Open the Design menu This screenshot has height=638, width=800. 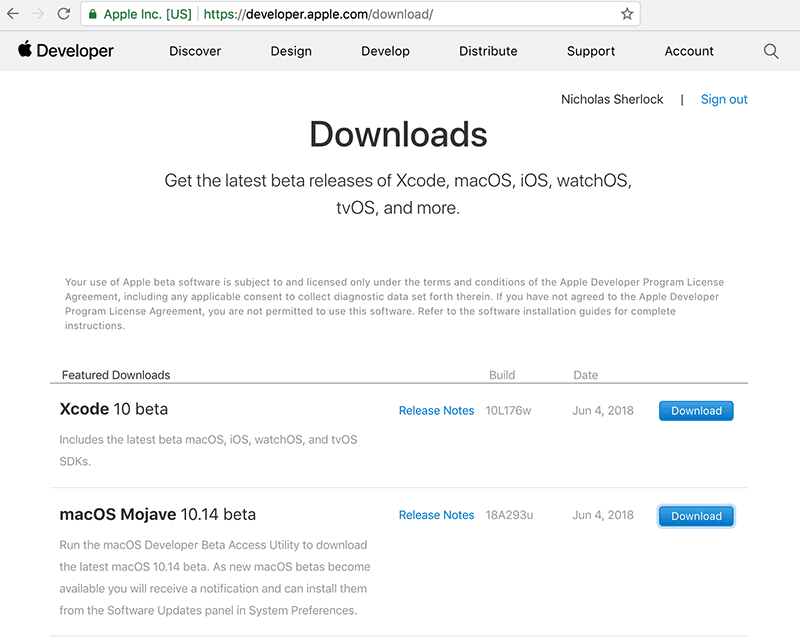click(x=291, y=51)
